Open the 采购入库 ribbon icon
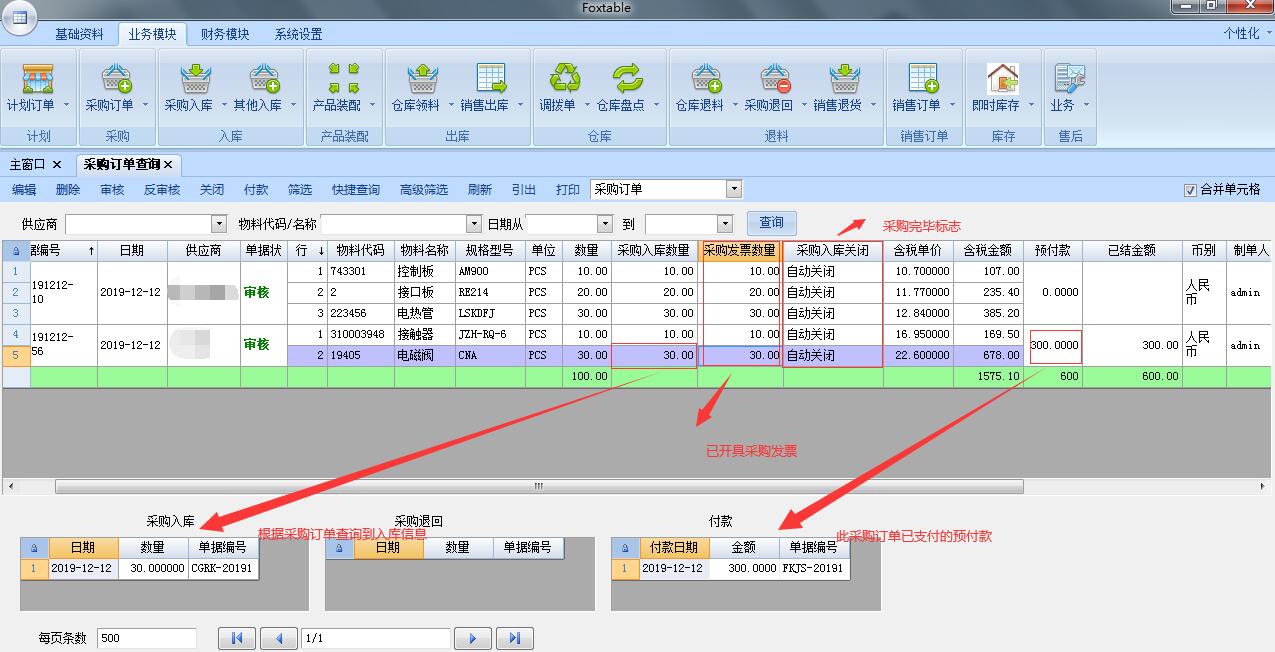Image resolution: width=1275 pixels, height=652 pixels. click(189, 79)
